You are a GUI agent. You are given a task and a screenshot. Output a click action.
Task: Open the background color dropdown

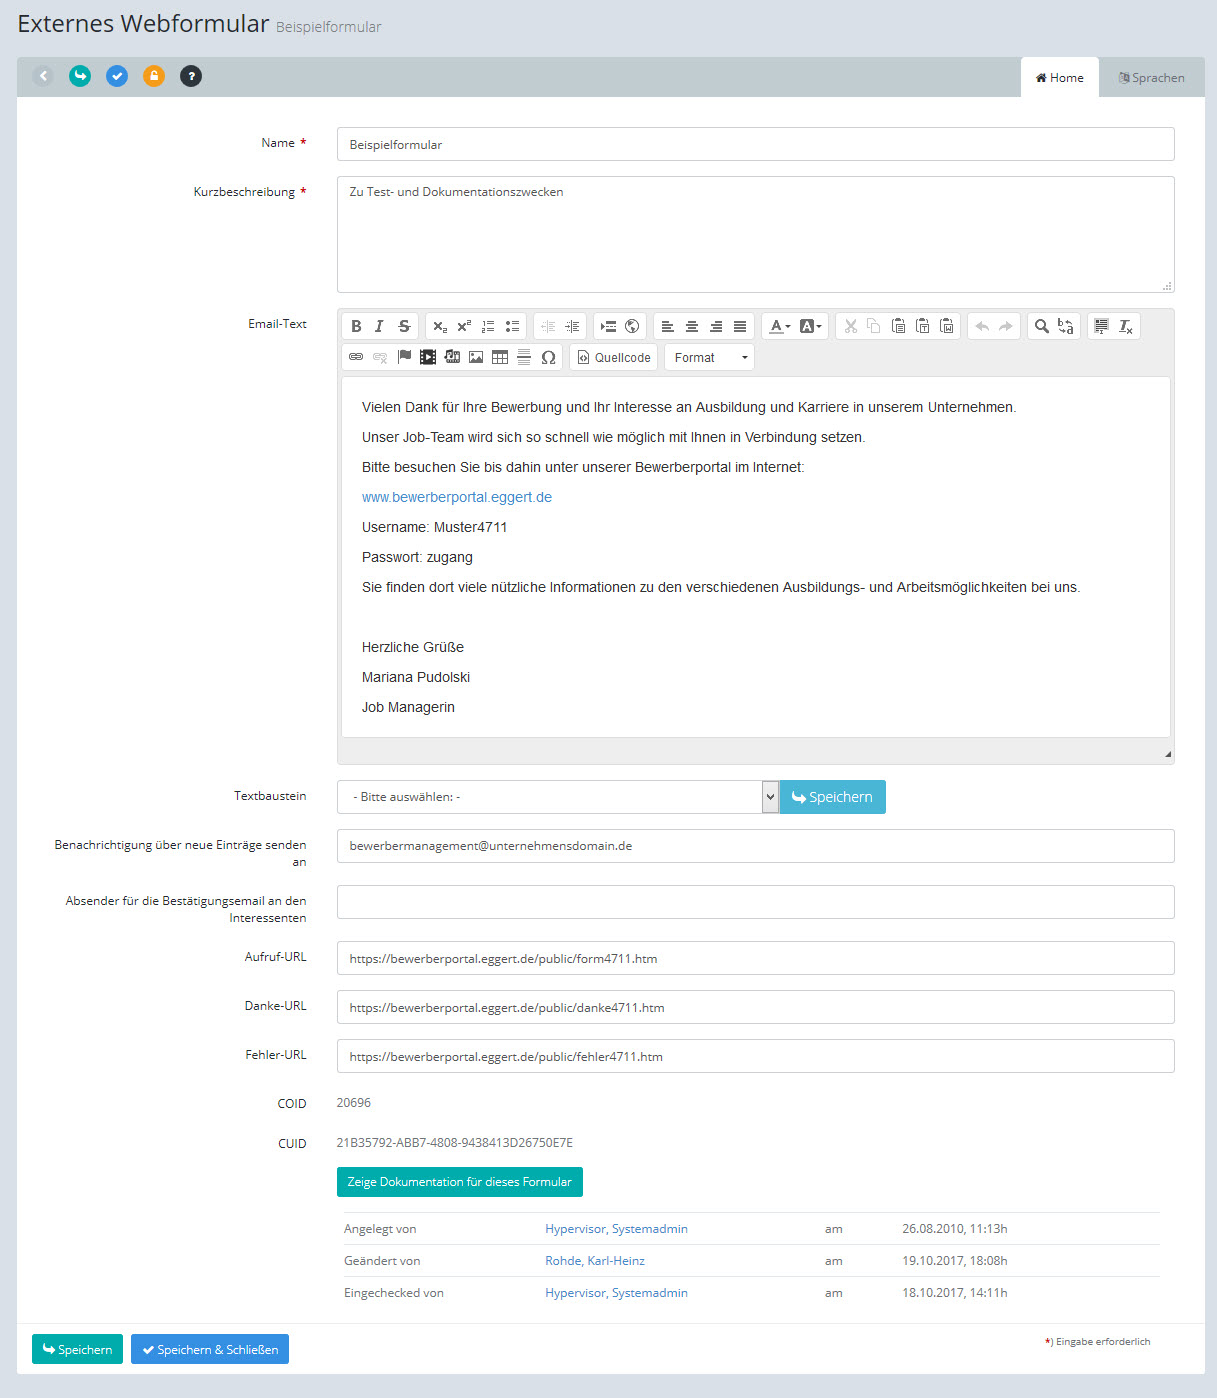(x=811, y=326)
